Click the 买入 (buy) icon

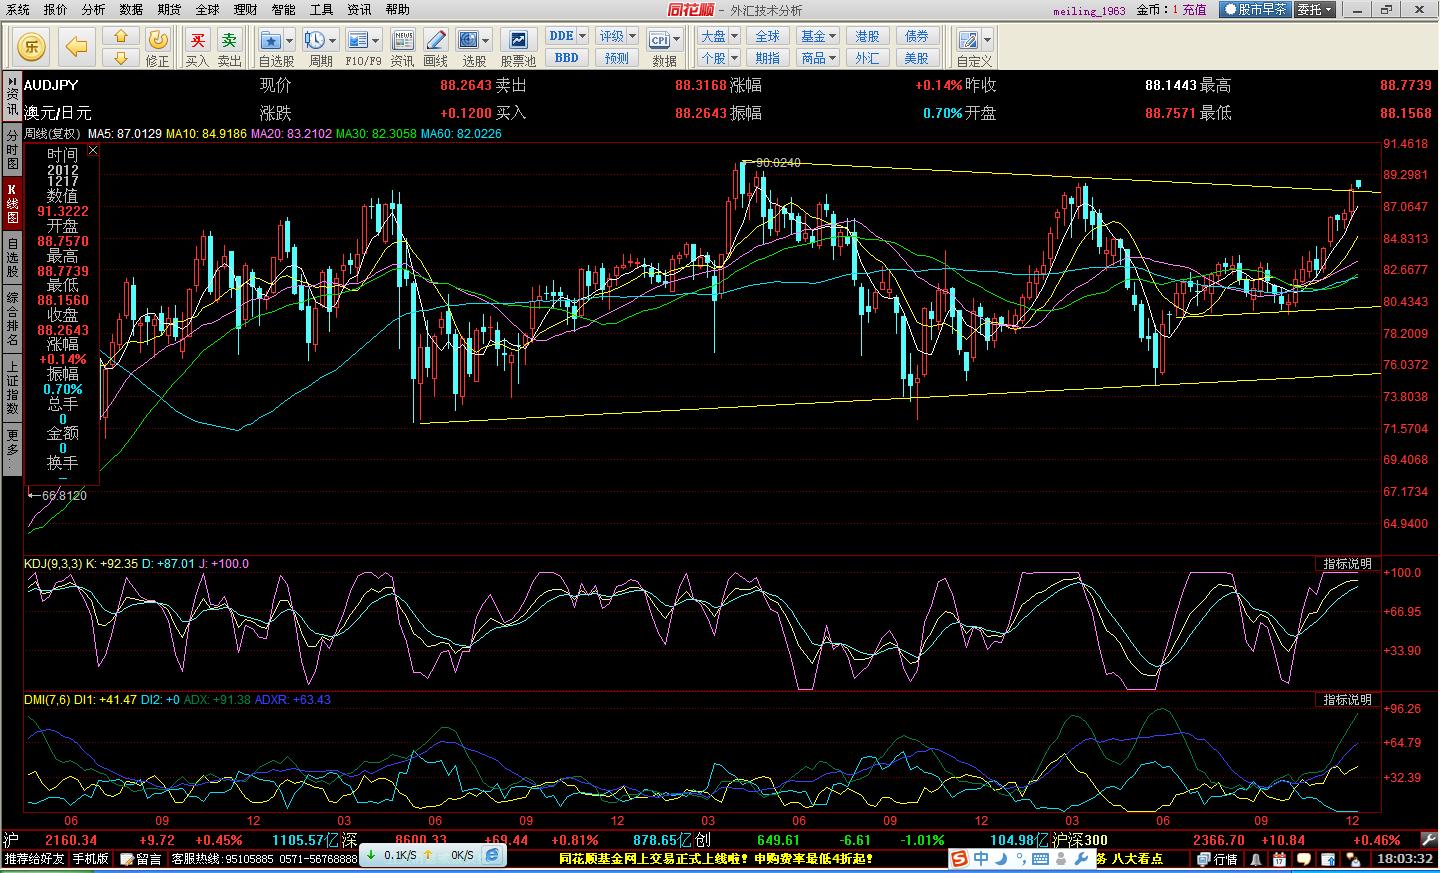point(197,47)
